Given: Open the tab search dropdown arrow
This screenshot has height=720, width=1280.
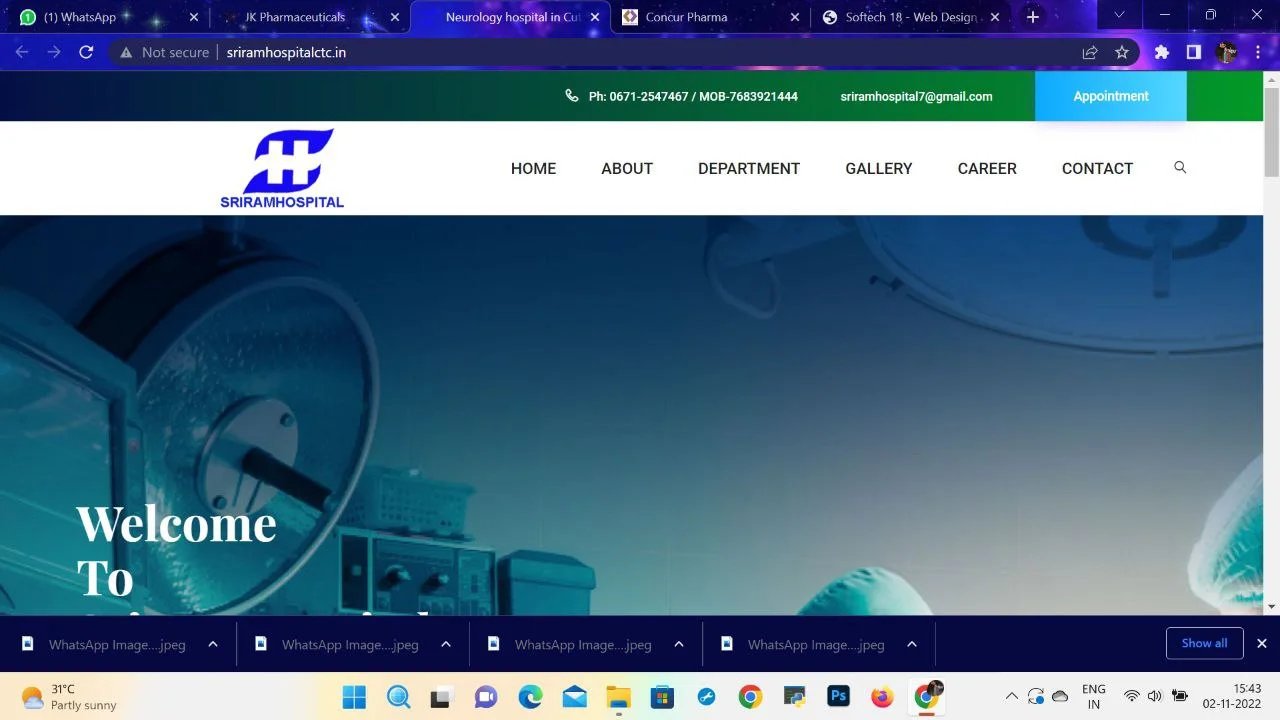Looking at the screenshot, I should click(x=1119, y=15).
